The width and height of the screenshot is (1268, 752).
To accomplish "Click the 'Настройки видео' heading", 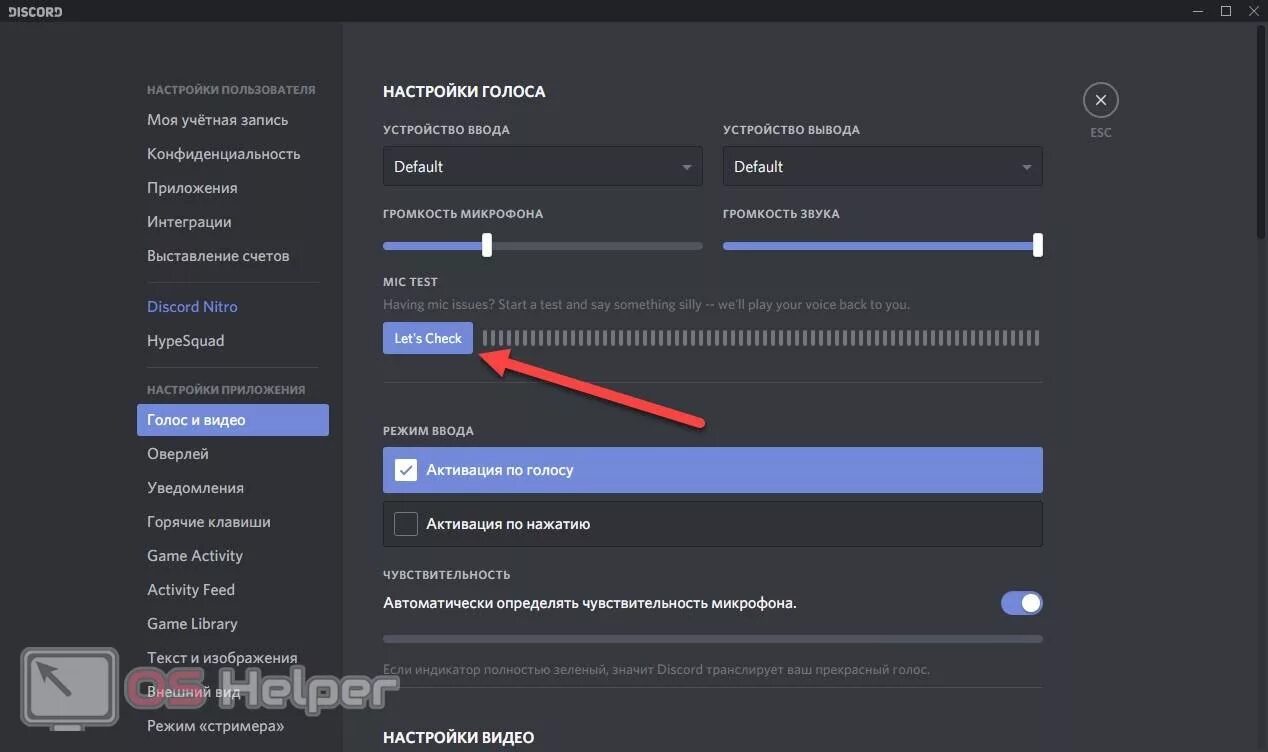I will point(459,738).
